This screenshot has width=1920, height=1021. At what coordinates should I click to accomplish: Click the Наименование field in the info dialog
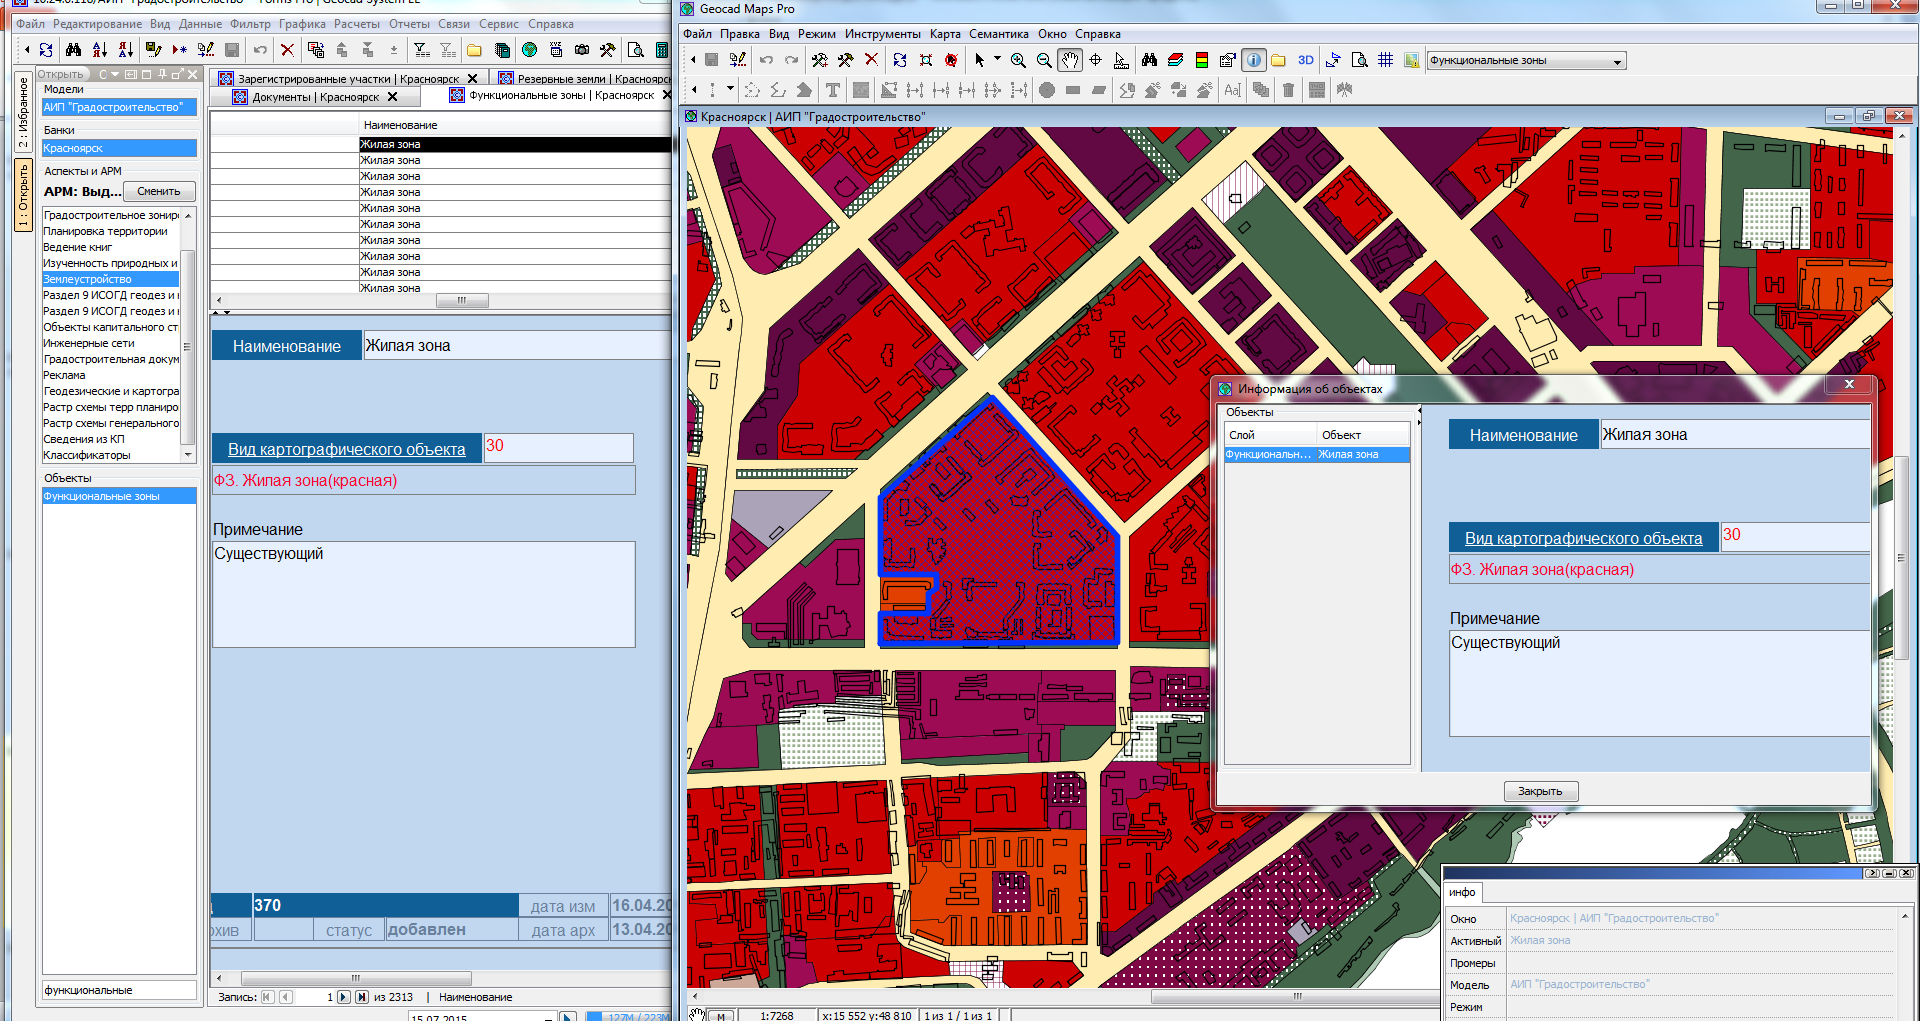1734,435
